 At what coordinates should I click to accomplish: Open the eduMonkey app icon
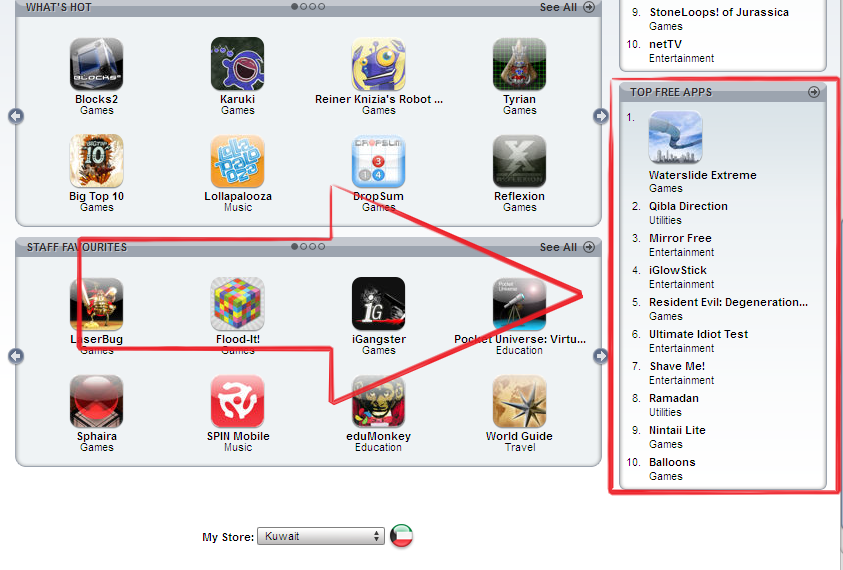pos(378,401)
